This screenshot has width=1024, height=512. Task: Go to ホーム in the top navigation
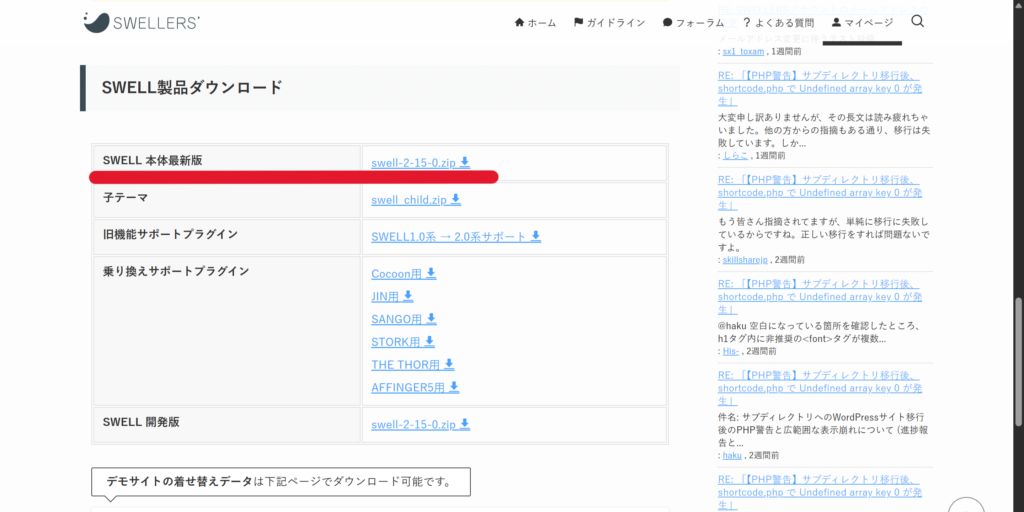coord(536,22)
